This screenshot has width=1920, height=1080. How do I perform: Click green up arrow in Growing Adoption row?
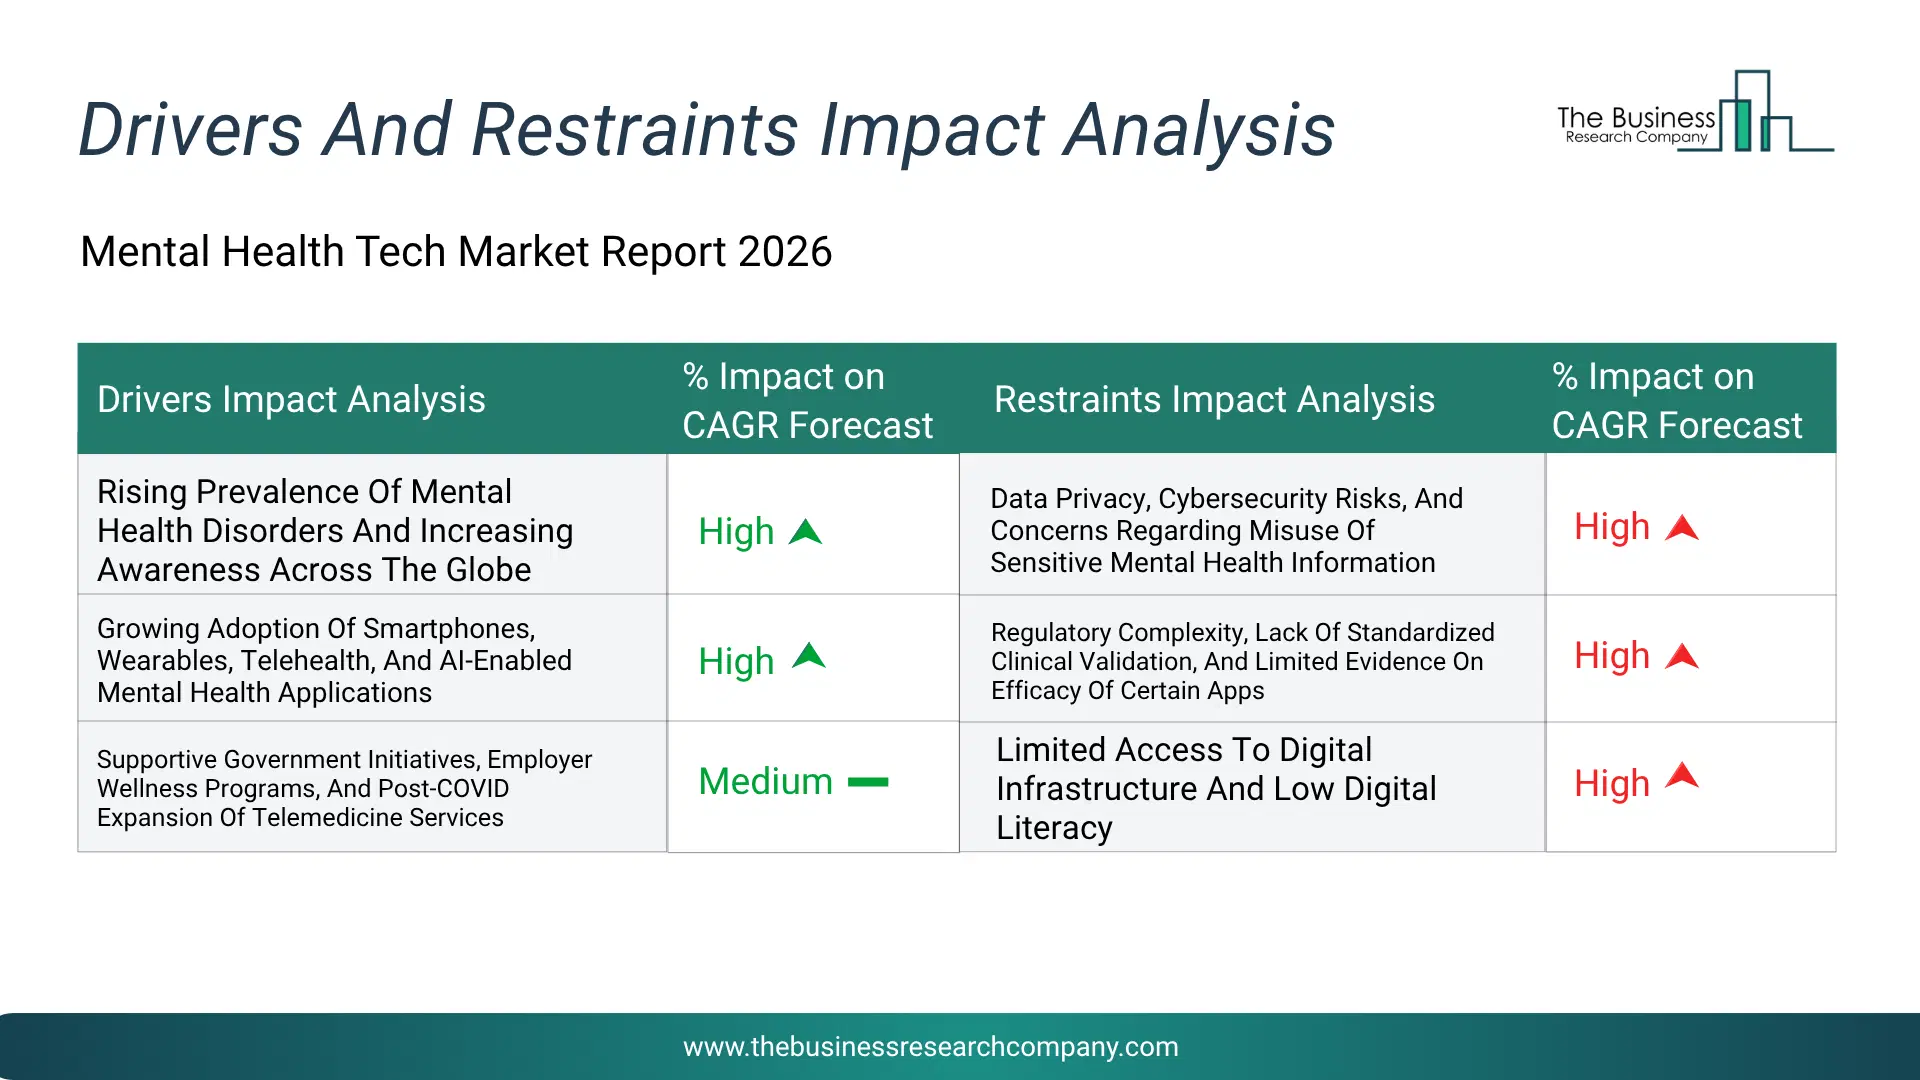pyautogui.click(x=808, y=655)
